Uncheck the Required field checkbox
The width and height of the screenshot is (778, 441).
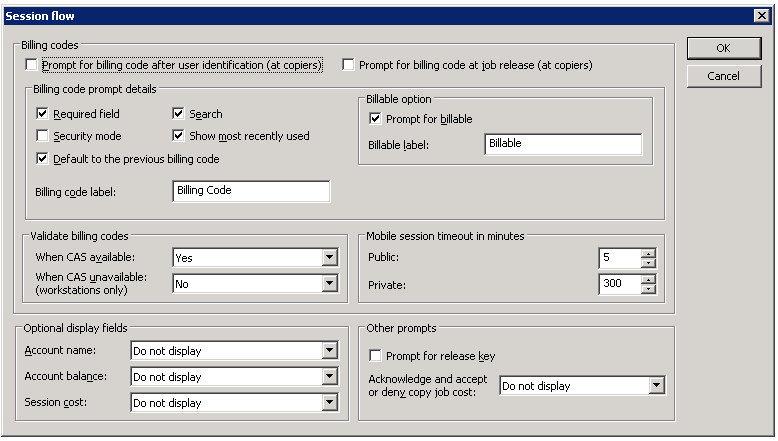click(42, 115)
